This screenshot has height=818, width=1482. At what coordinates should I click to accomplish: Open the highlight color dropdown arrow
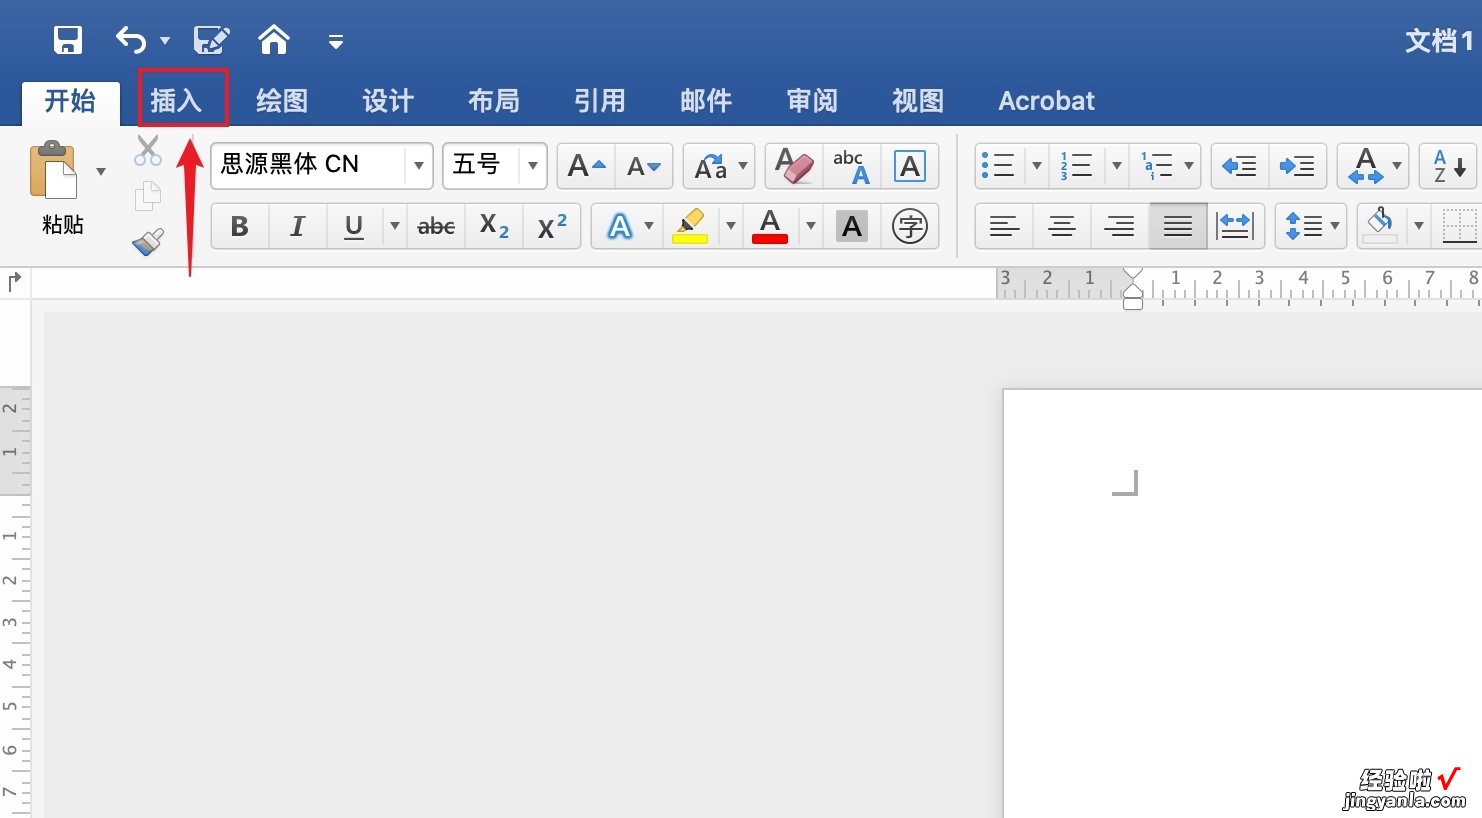click(731, 227)
